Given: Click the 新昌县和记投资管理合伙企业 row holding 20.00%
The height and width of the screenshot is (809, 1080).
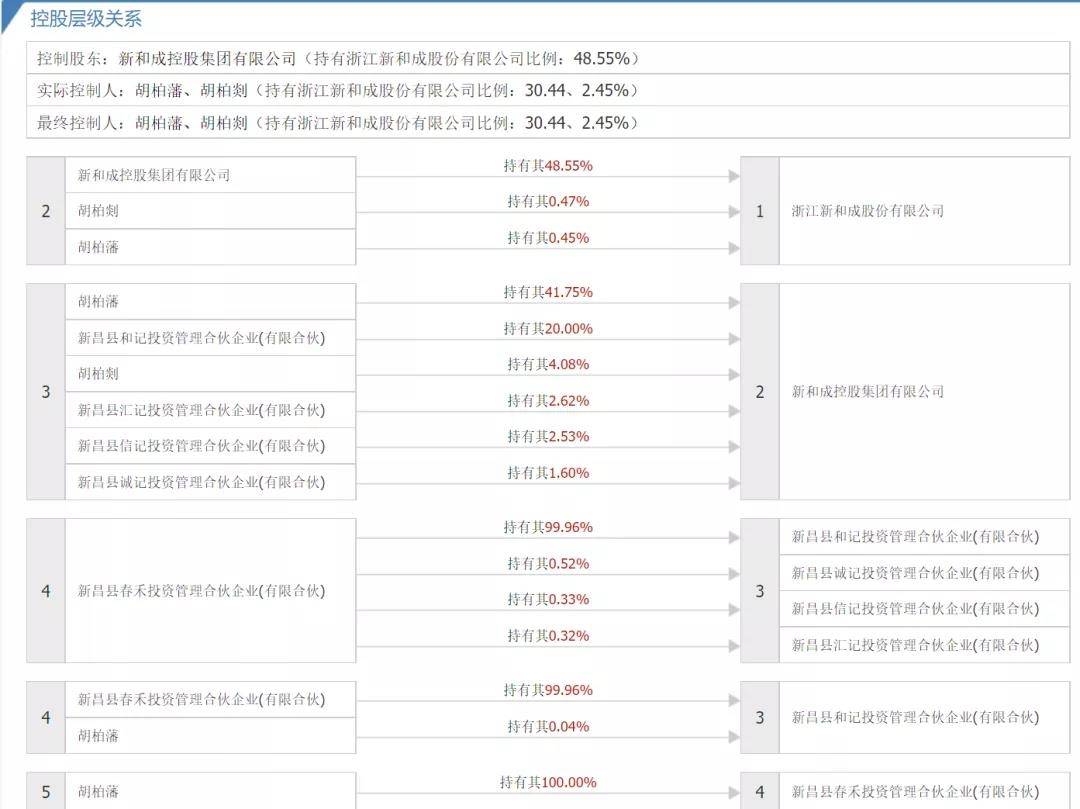Looking at the screenshot, I should (x=210, y=337).
